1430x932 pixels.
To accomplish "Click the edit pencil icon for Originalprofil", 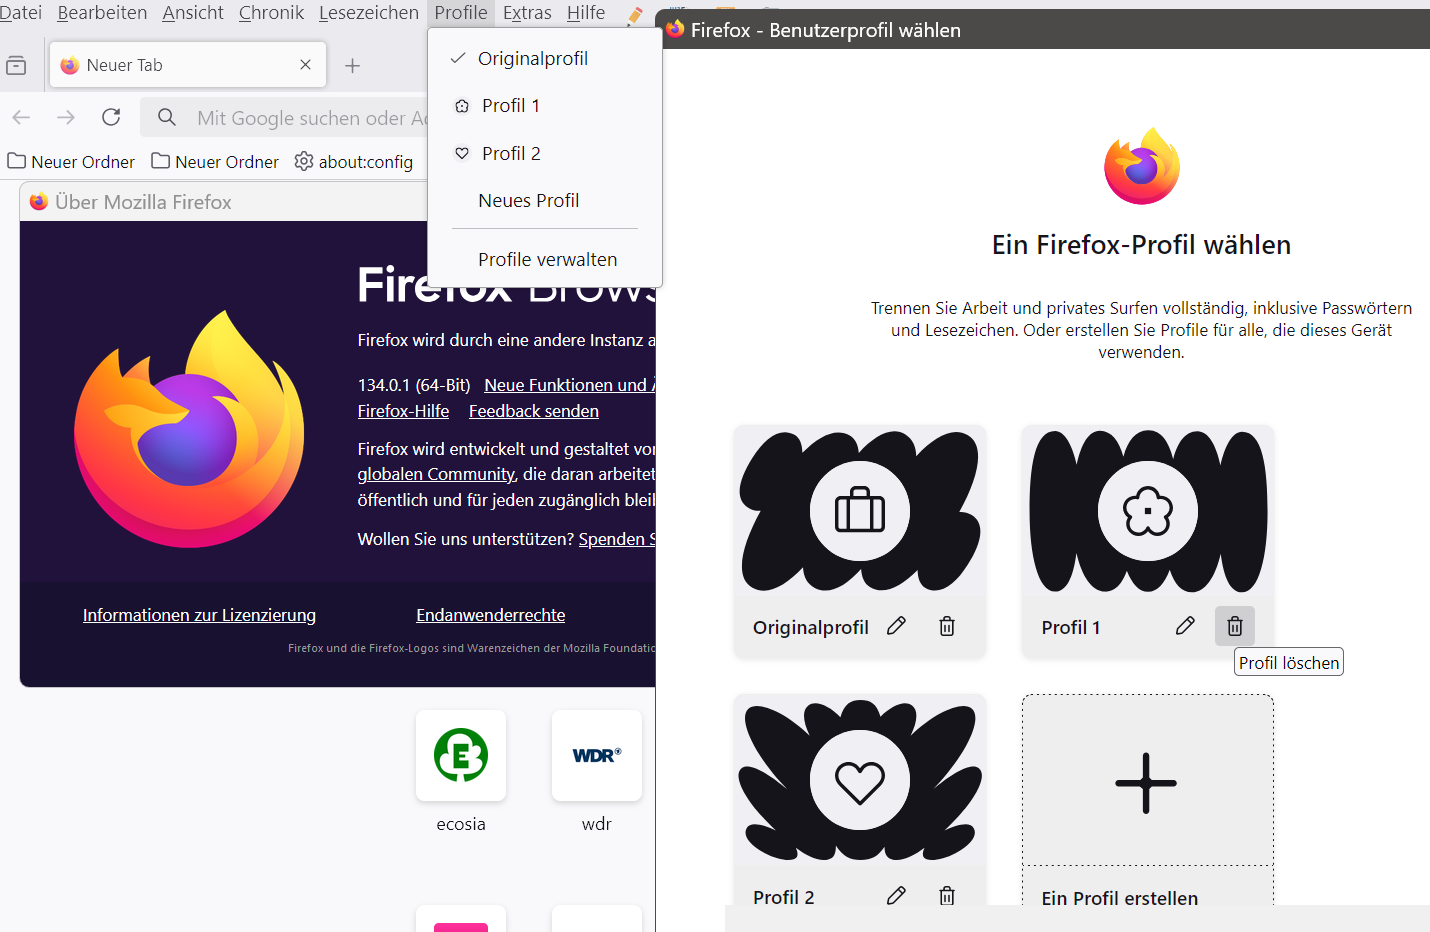I will tap(896, 626).
